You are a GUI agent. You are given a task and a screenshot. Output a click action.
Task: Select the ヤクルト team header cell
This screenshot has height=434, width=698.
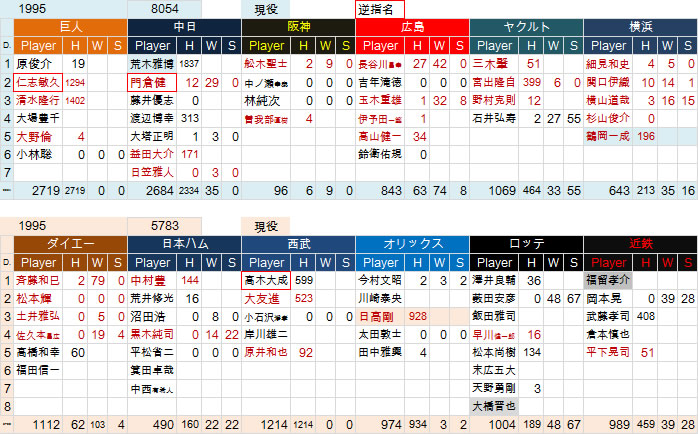tap(526, 28)
